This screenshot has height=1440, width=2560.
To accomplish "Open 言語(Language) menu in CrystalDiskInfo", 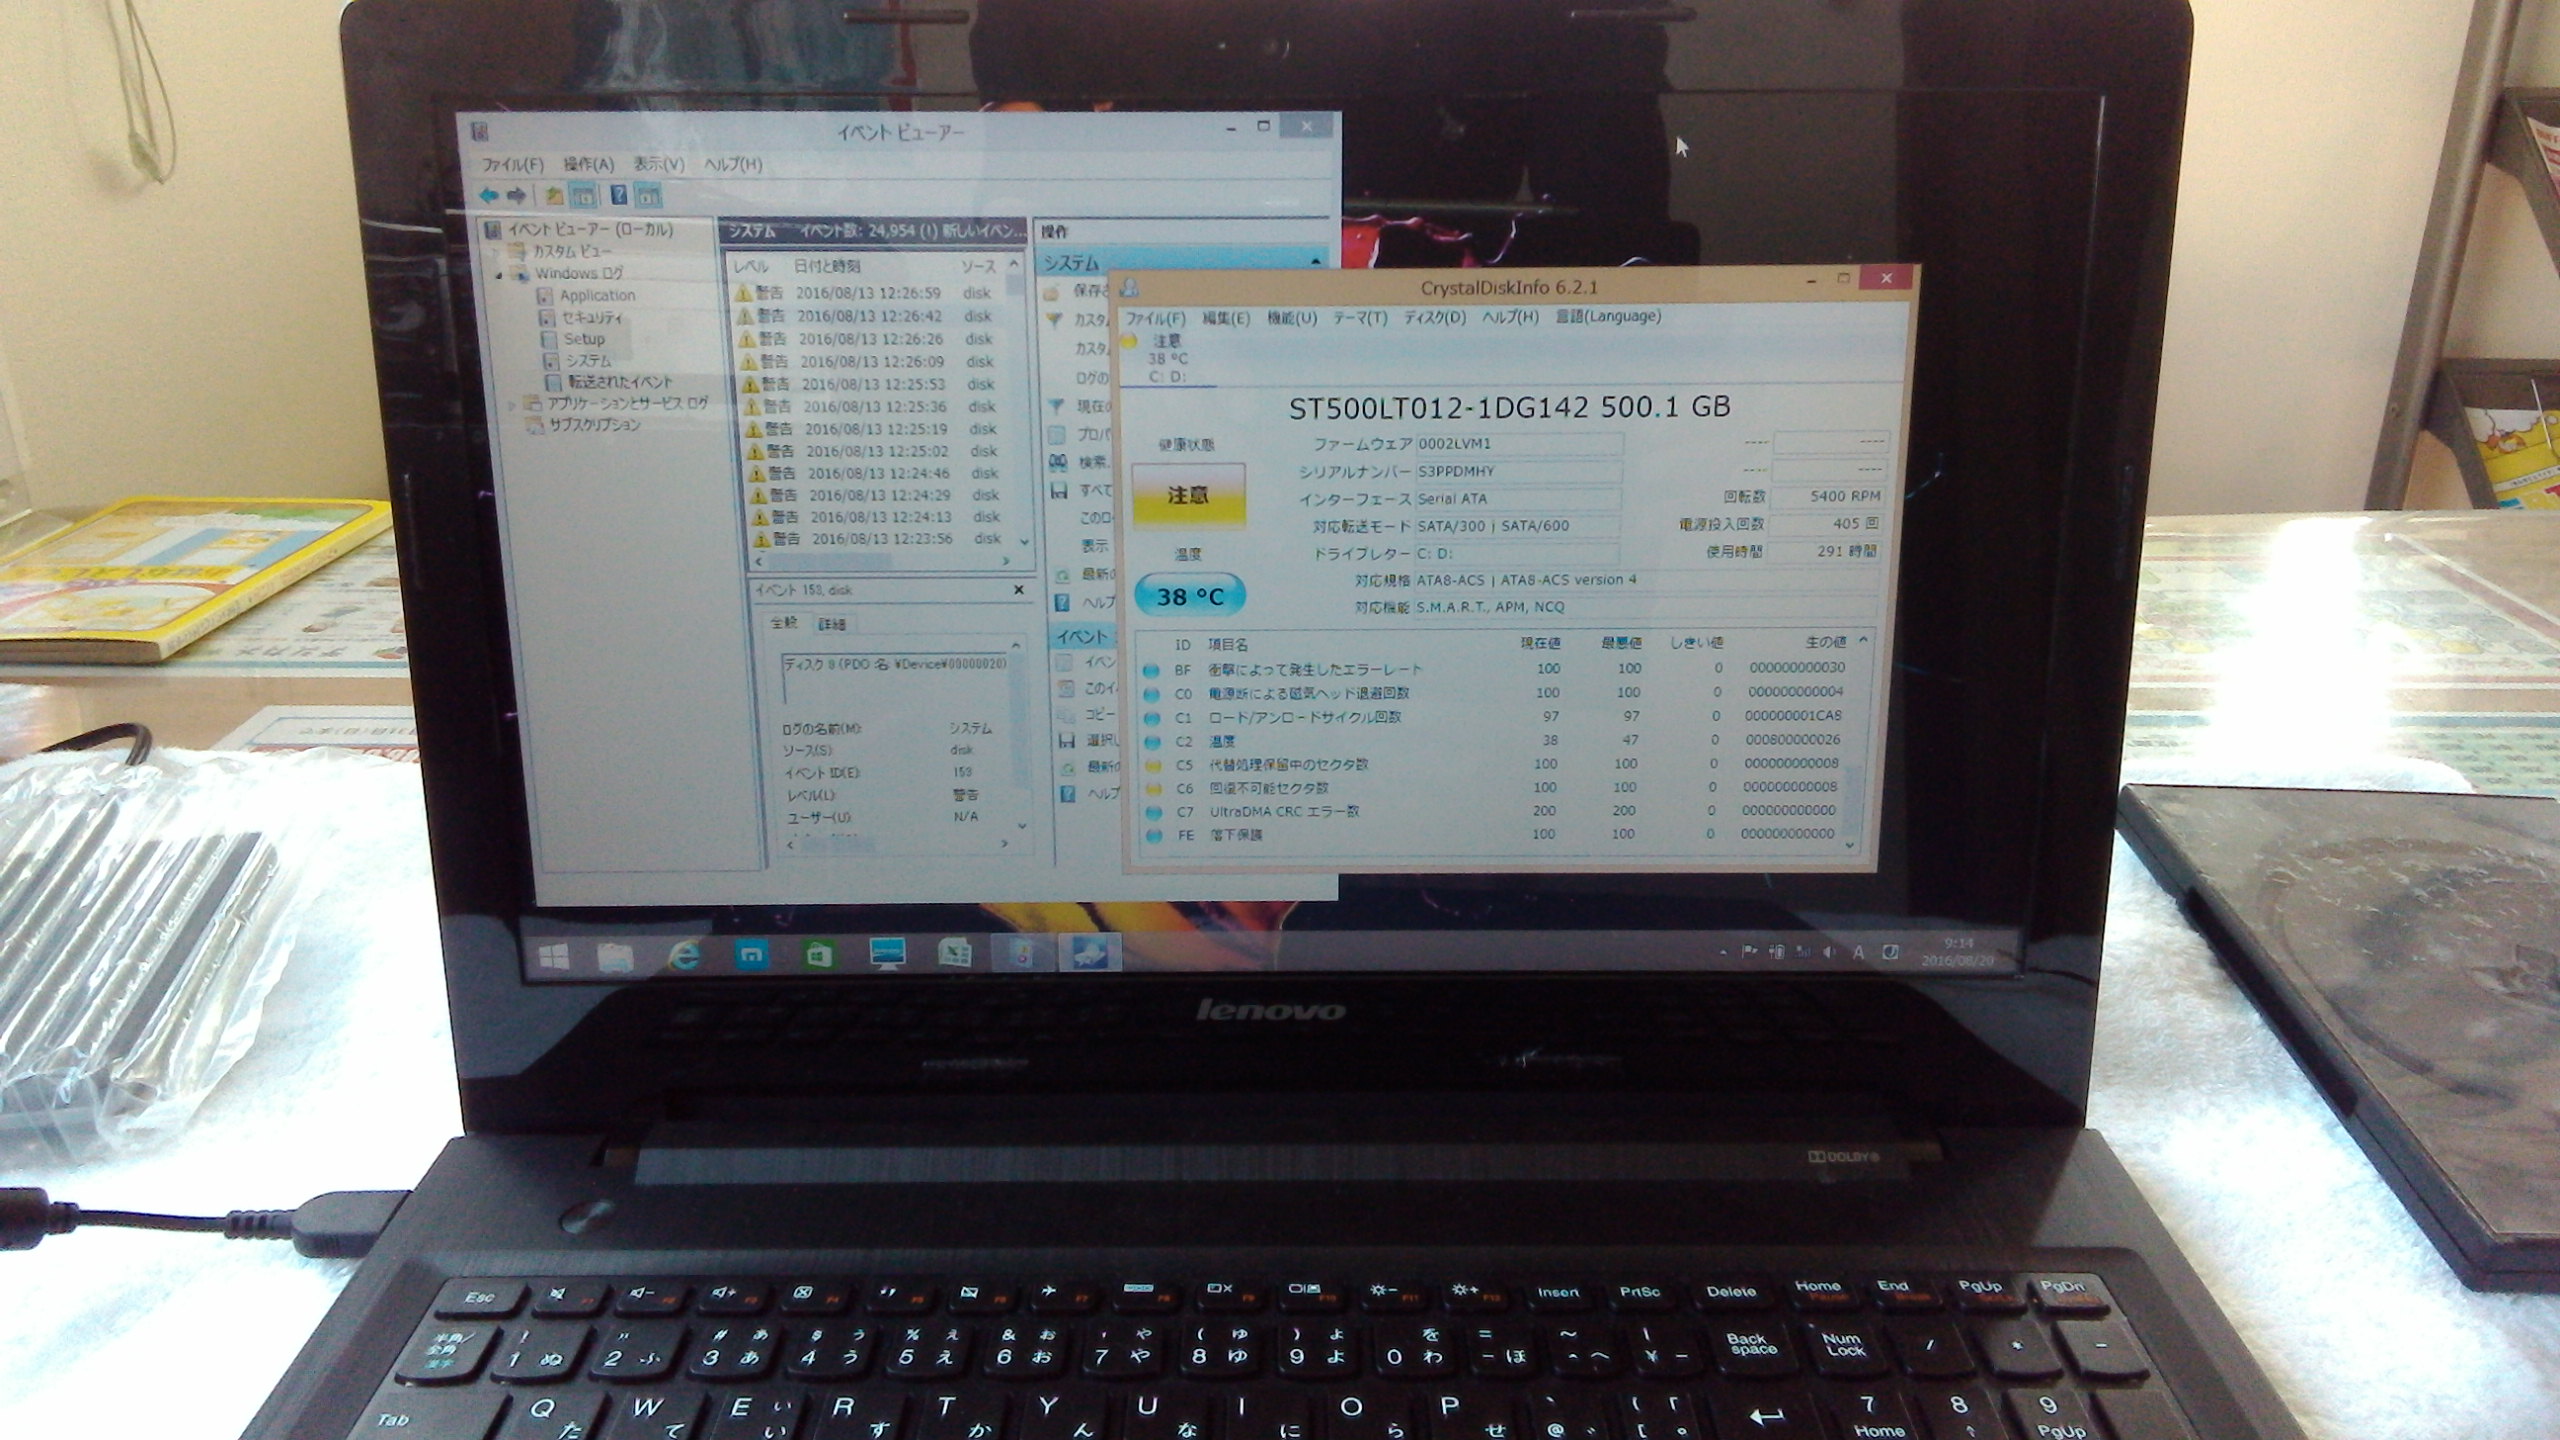I will click(1608, 316).
